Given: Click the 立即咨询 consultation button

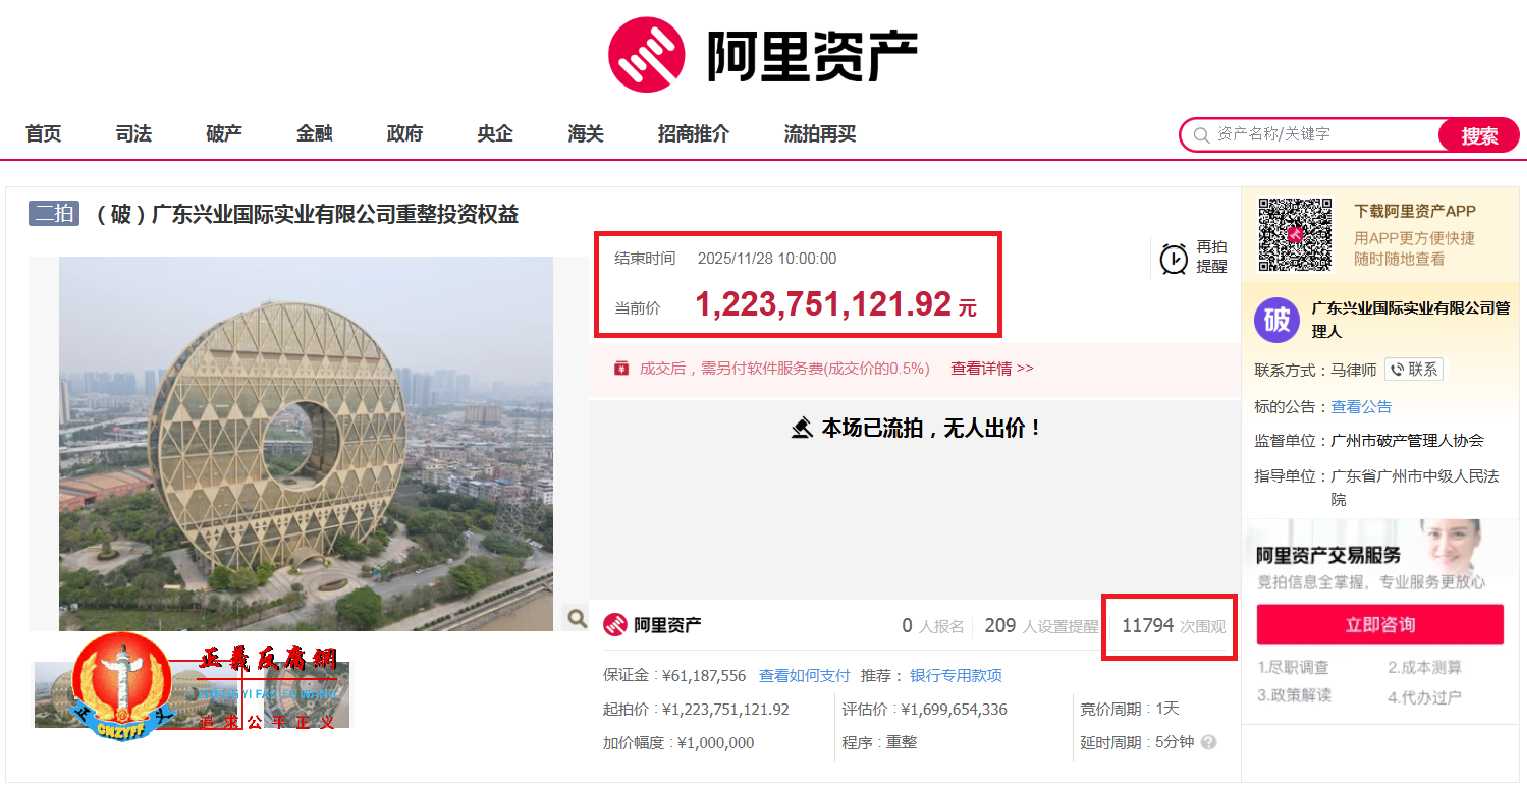Looking at the screenshot, I should tap(1379, 624).
